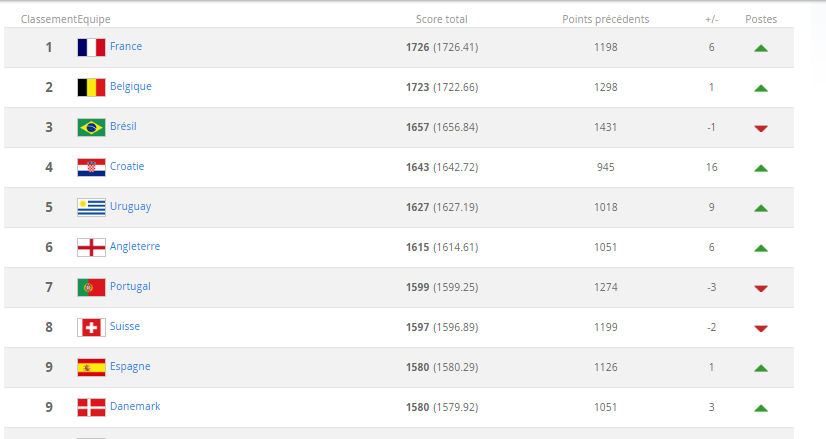Viewport: 826px width, 439px height.
Task: Open the Danemark team link
Action: 135,407
